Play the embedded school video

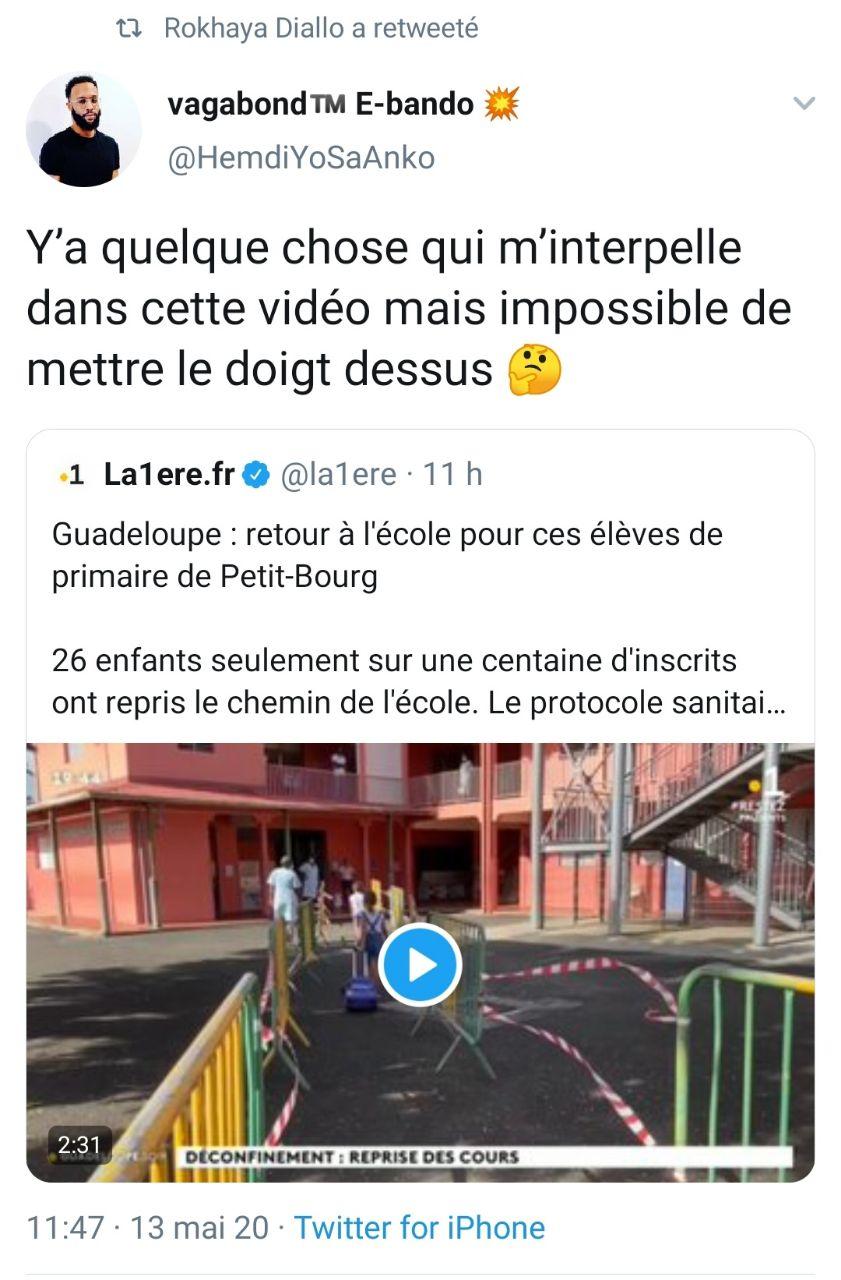(x=420, y=965)
